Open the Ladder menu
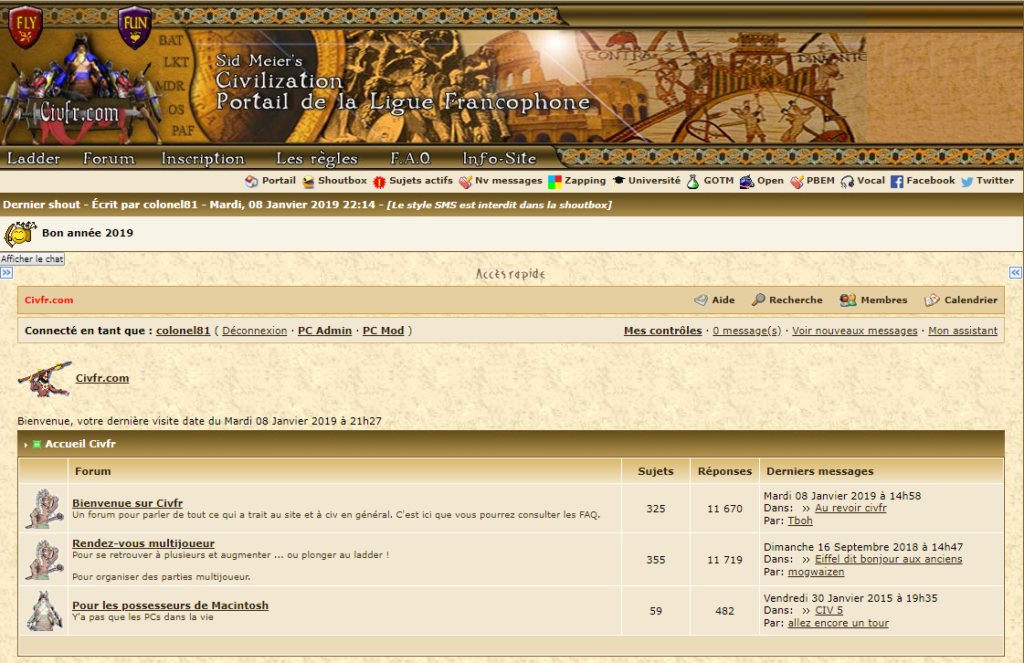This screenshot has width=1024, height=663. [33, 158]
